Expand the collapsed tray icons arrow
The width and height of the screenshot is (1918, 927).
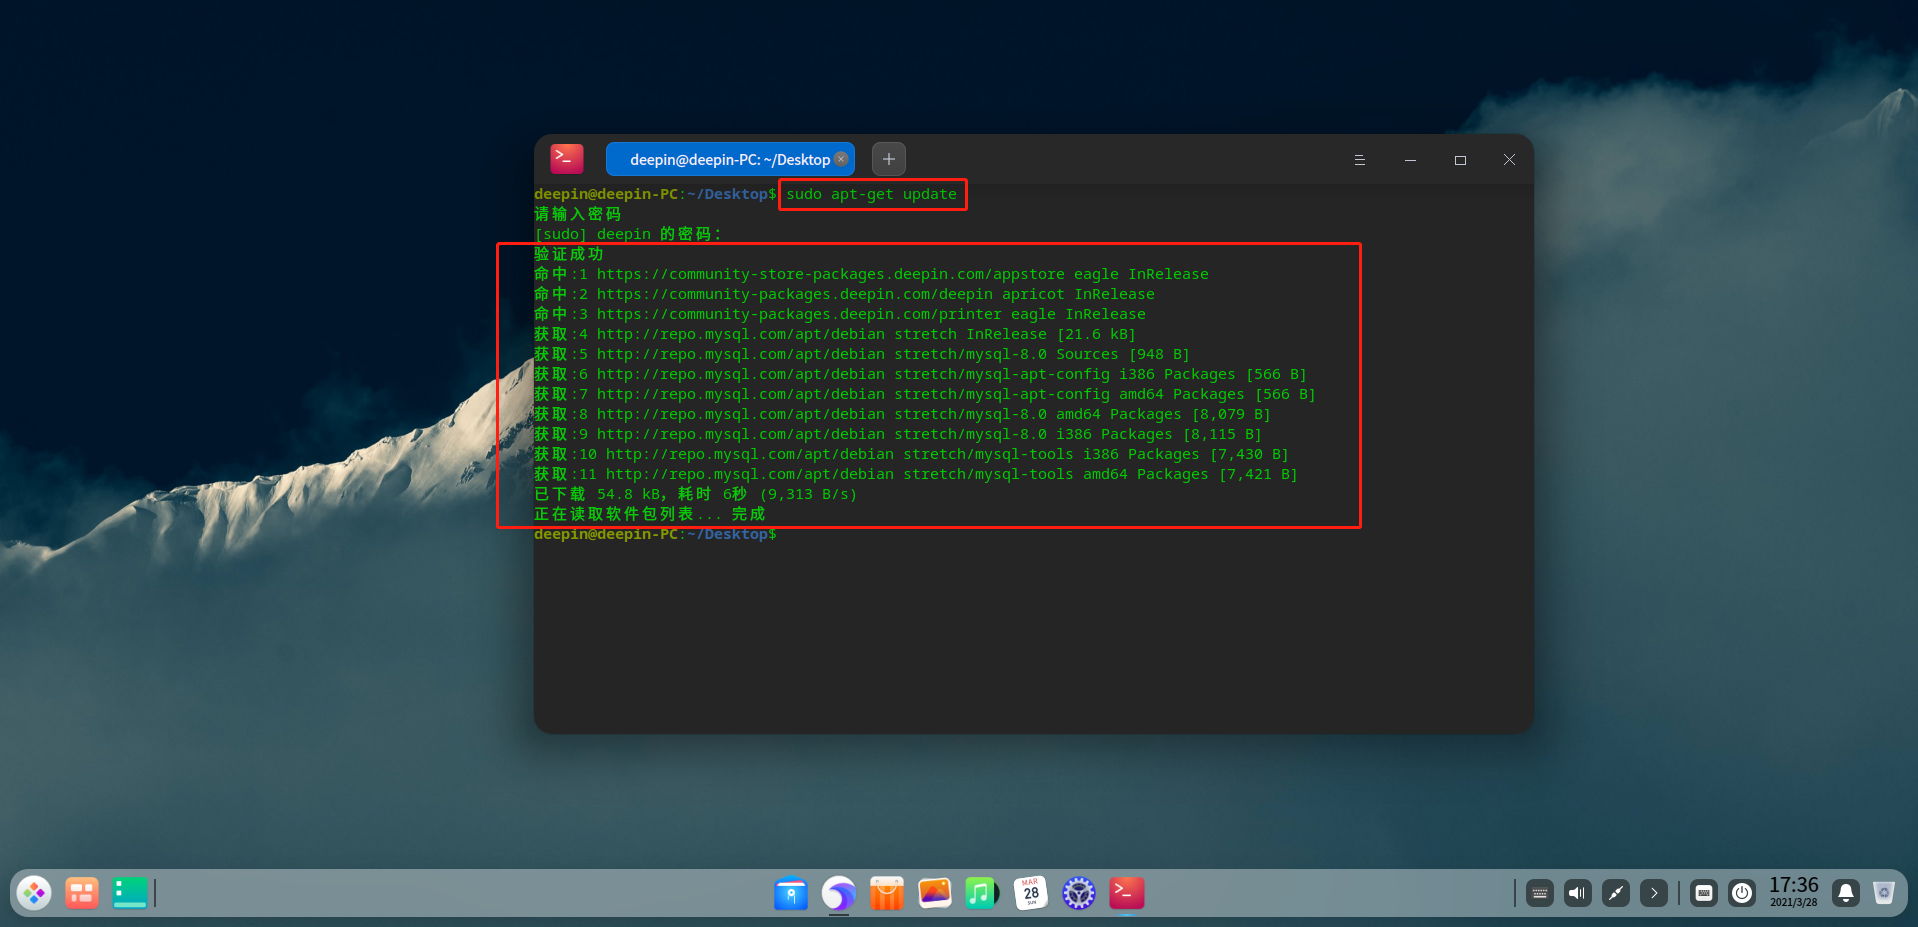[x=1654, y=893]
